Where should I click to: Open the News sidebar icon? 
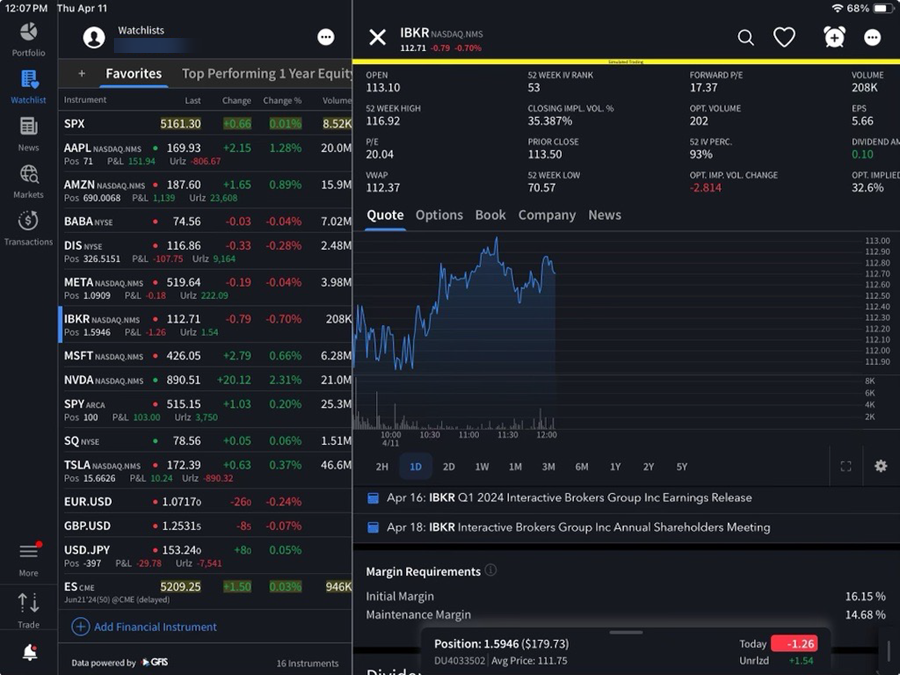tap(28, 132)
